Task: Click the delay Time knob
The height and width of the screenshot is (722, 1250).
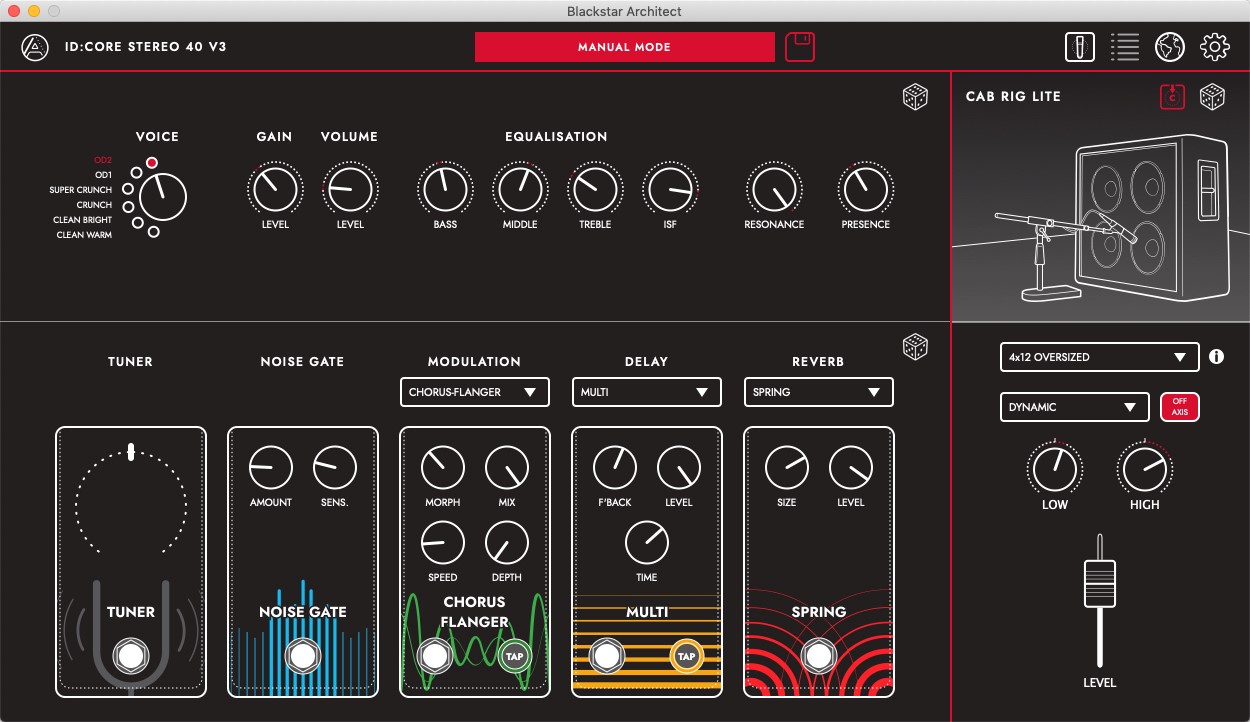Action: 647,543
